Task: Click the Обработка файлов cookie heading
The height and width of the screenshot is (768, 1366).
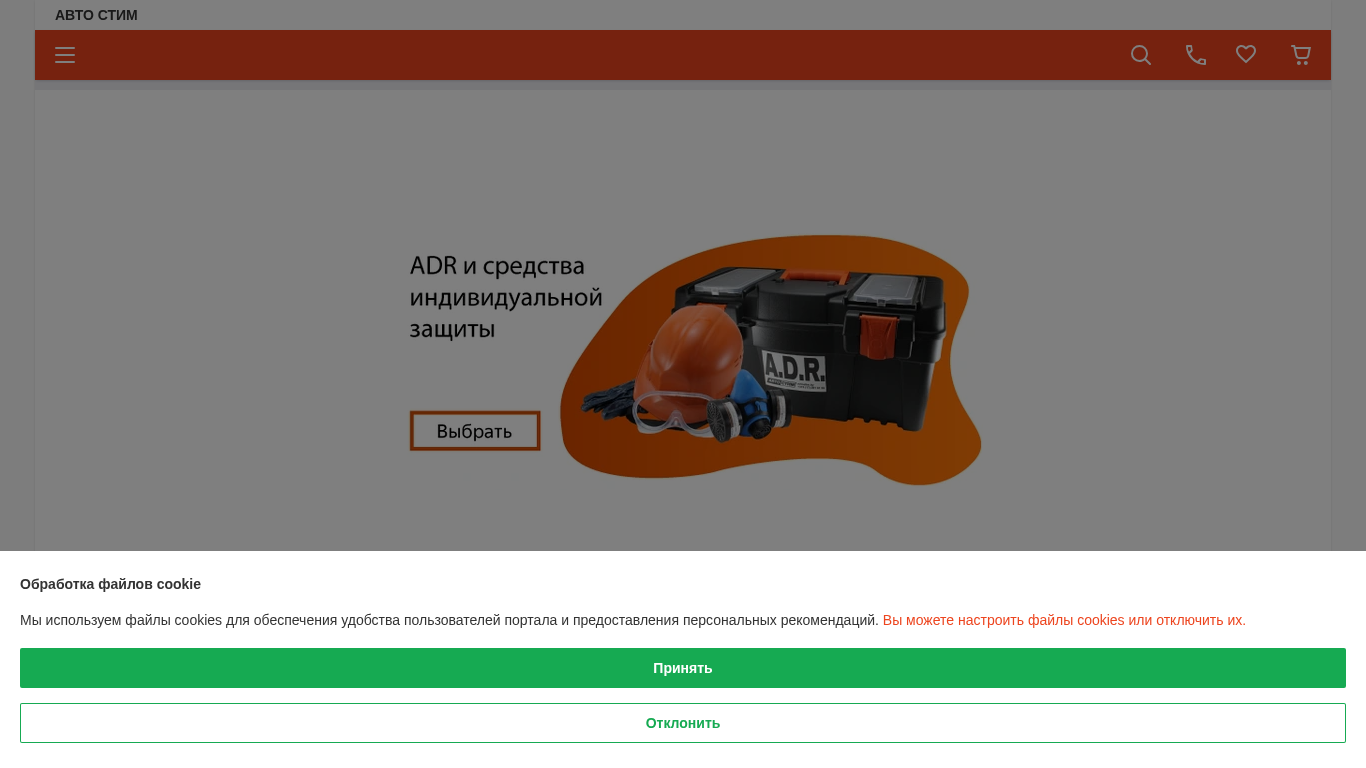Action: coord(110,584)
